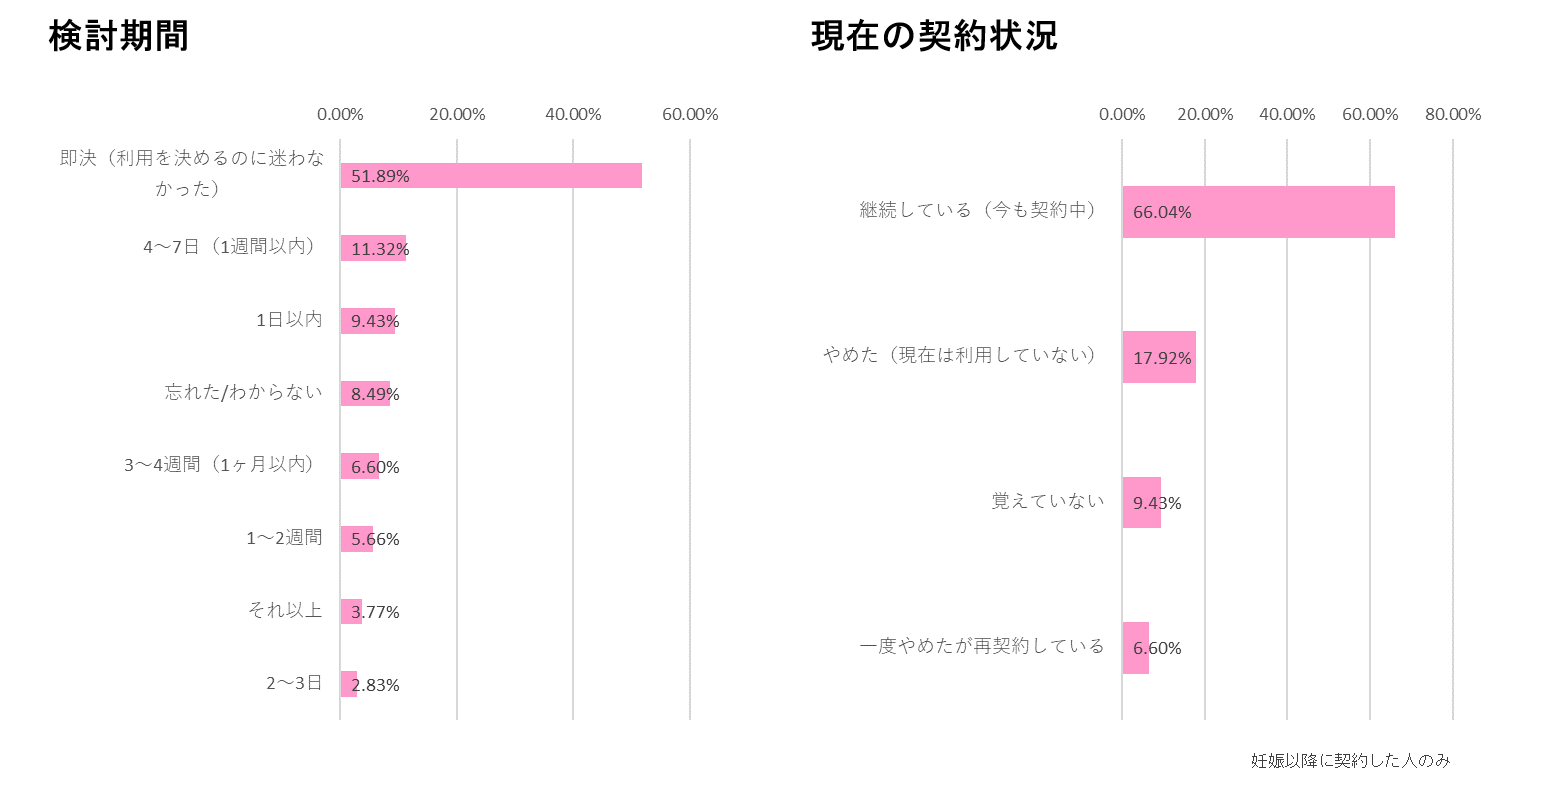Image resolution: width=1550 pixels, height=789 pixels.
Task: Click the 1〜2週間 category label
Action: click(284, 538)
